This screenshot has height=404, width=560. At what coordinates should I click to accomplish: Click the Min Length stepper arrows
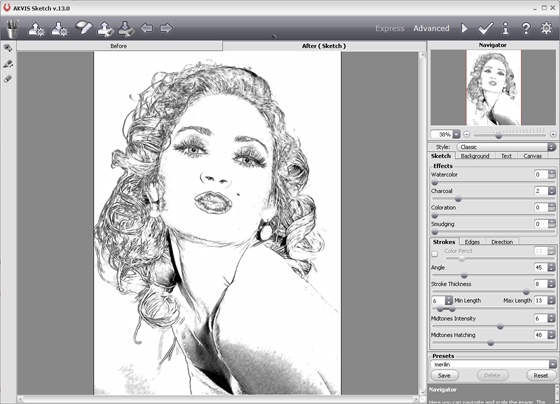449,300
